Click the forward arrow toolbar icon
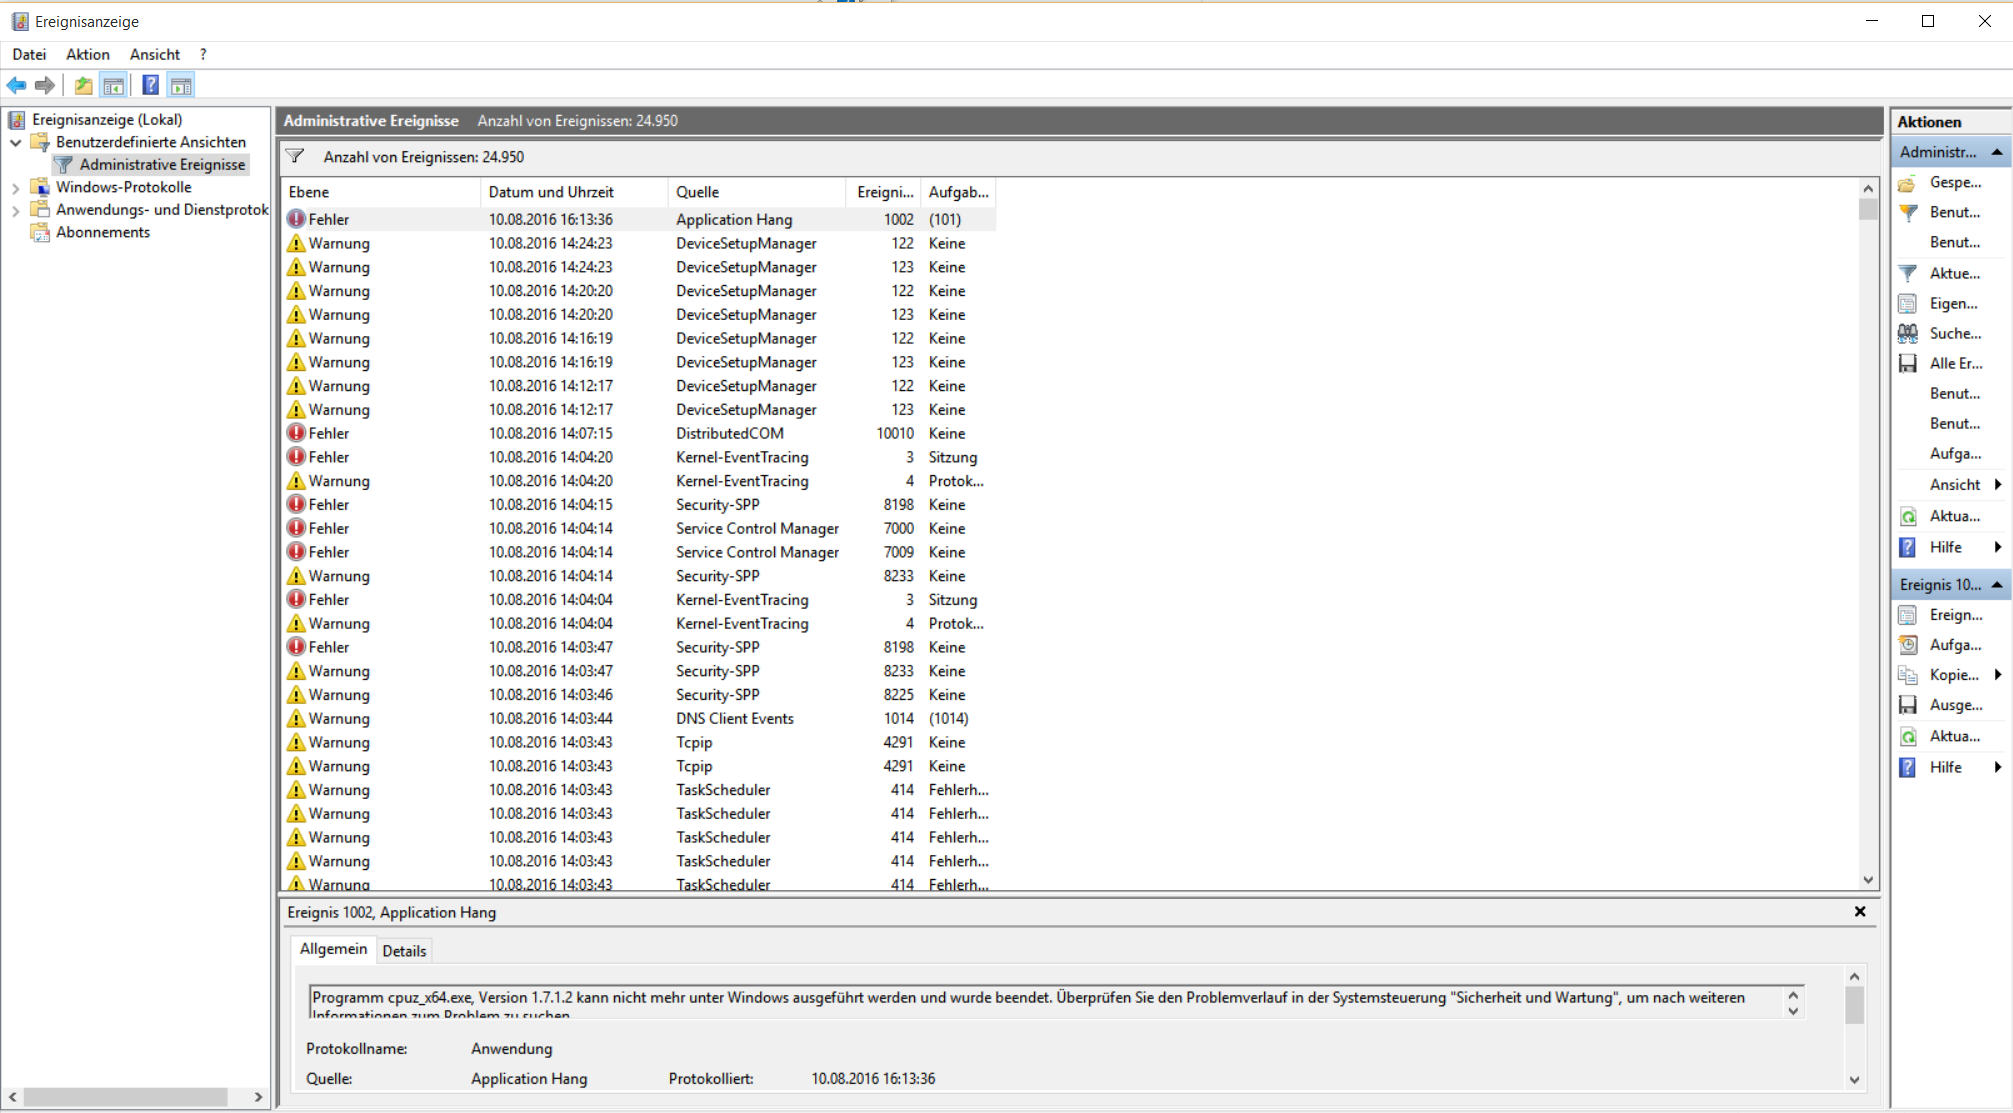The image size is (2013, 1113). [45, 86]
